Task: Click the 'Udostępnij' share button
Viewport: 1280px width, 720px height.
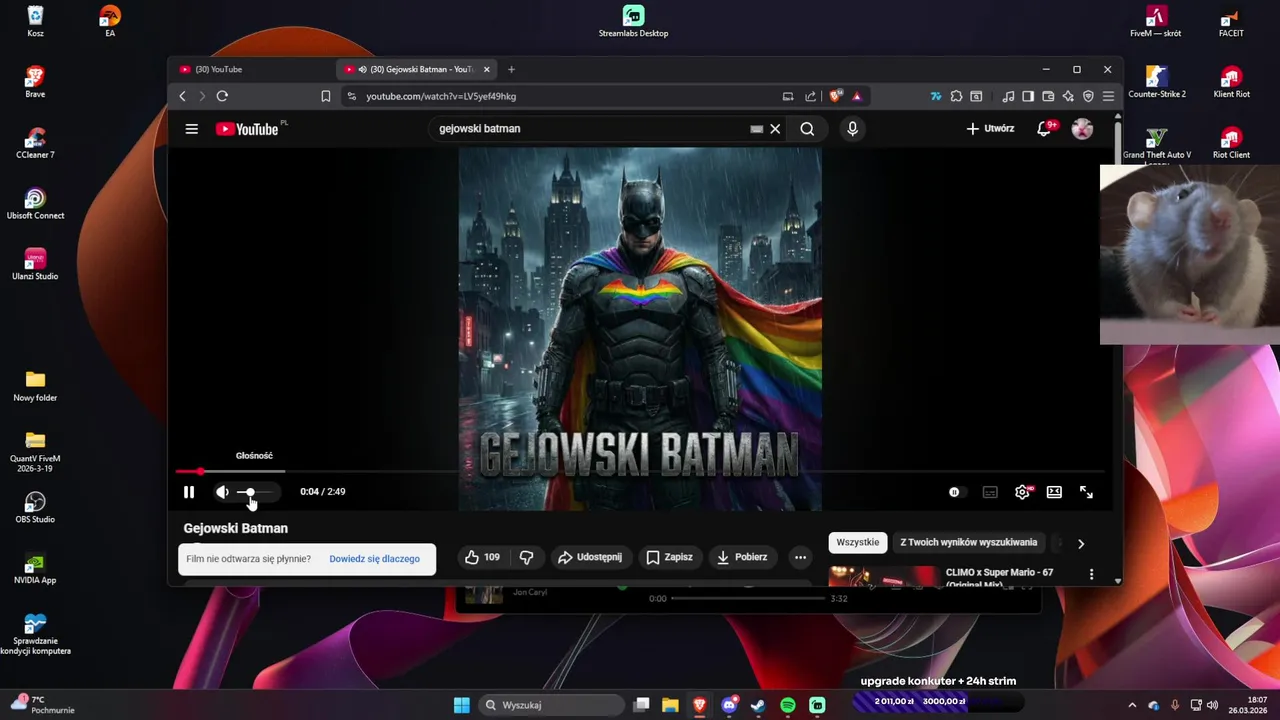Action: [590, 557]
